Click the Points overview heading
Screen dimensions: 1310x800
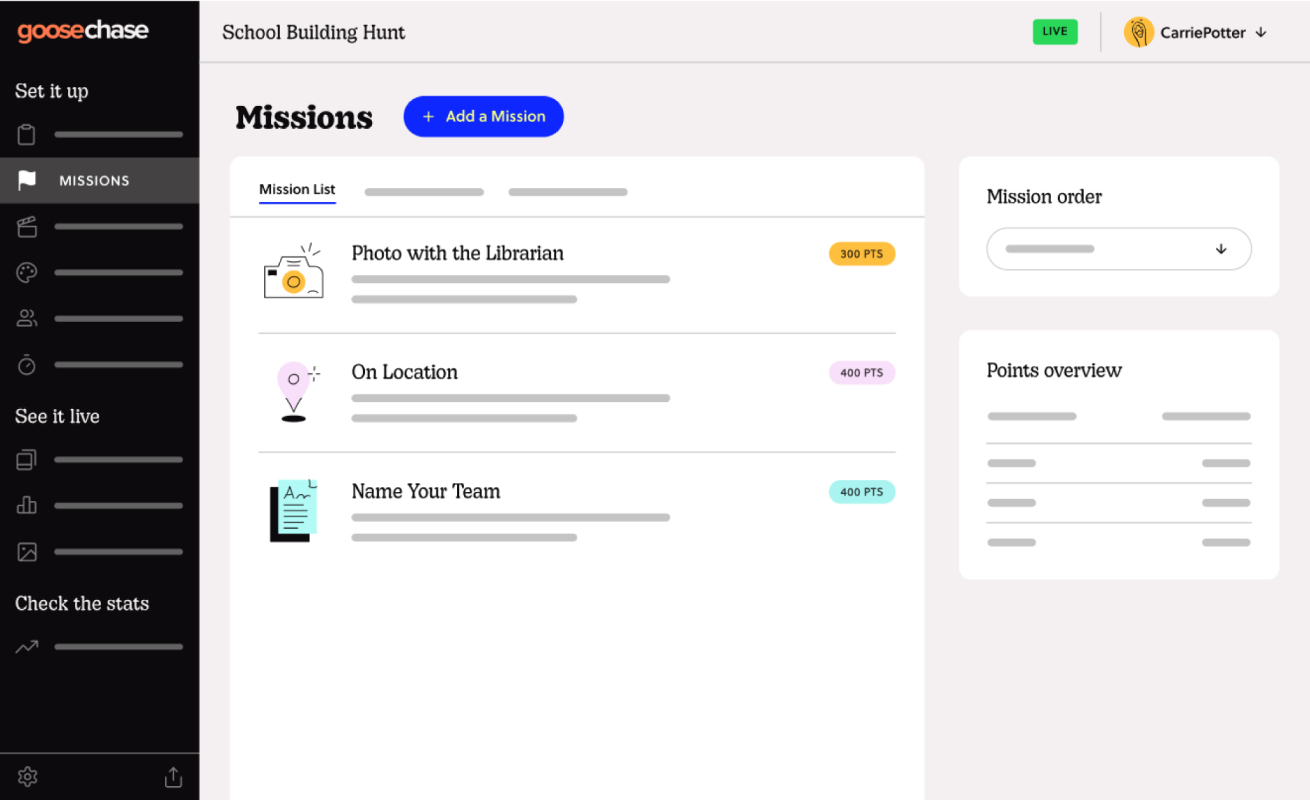point(1054,370)
